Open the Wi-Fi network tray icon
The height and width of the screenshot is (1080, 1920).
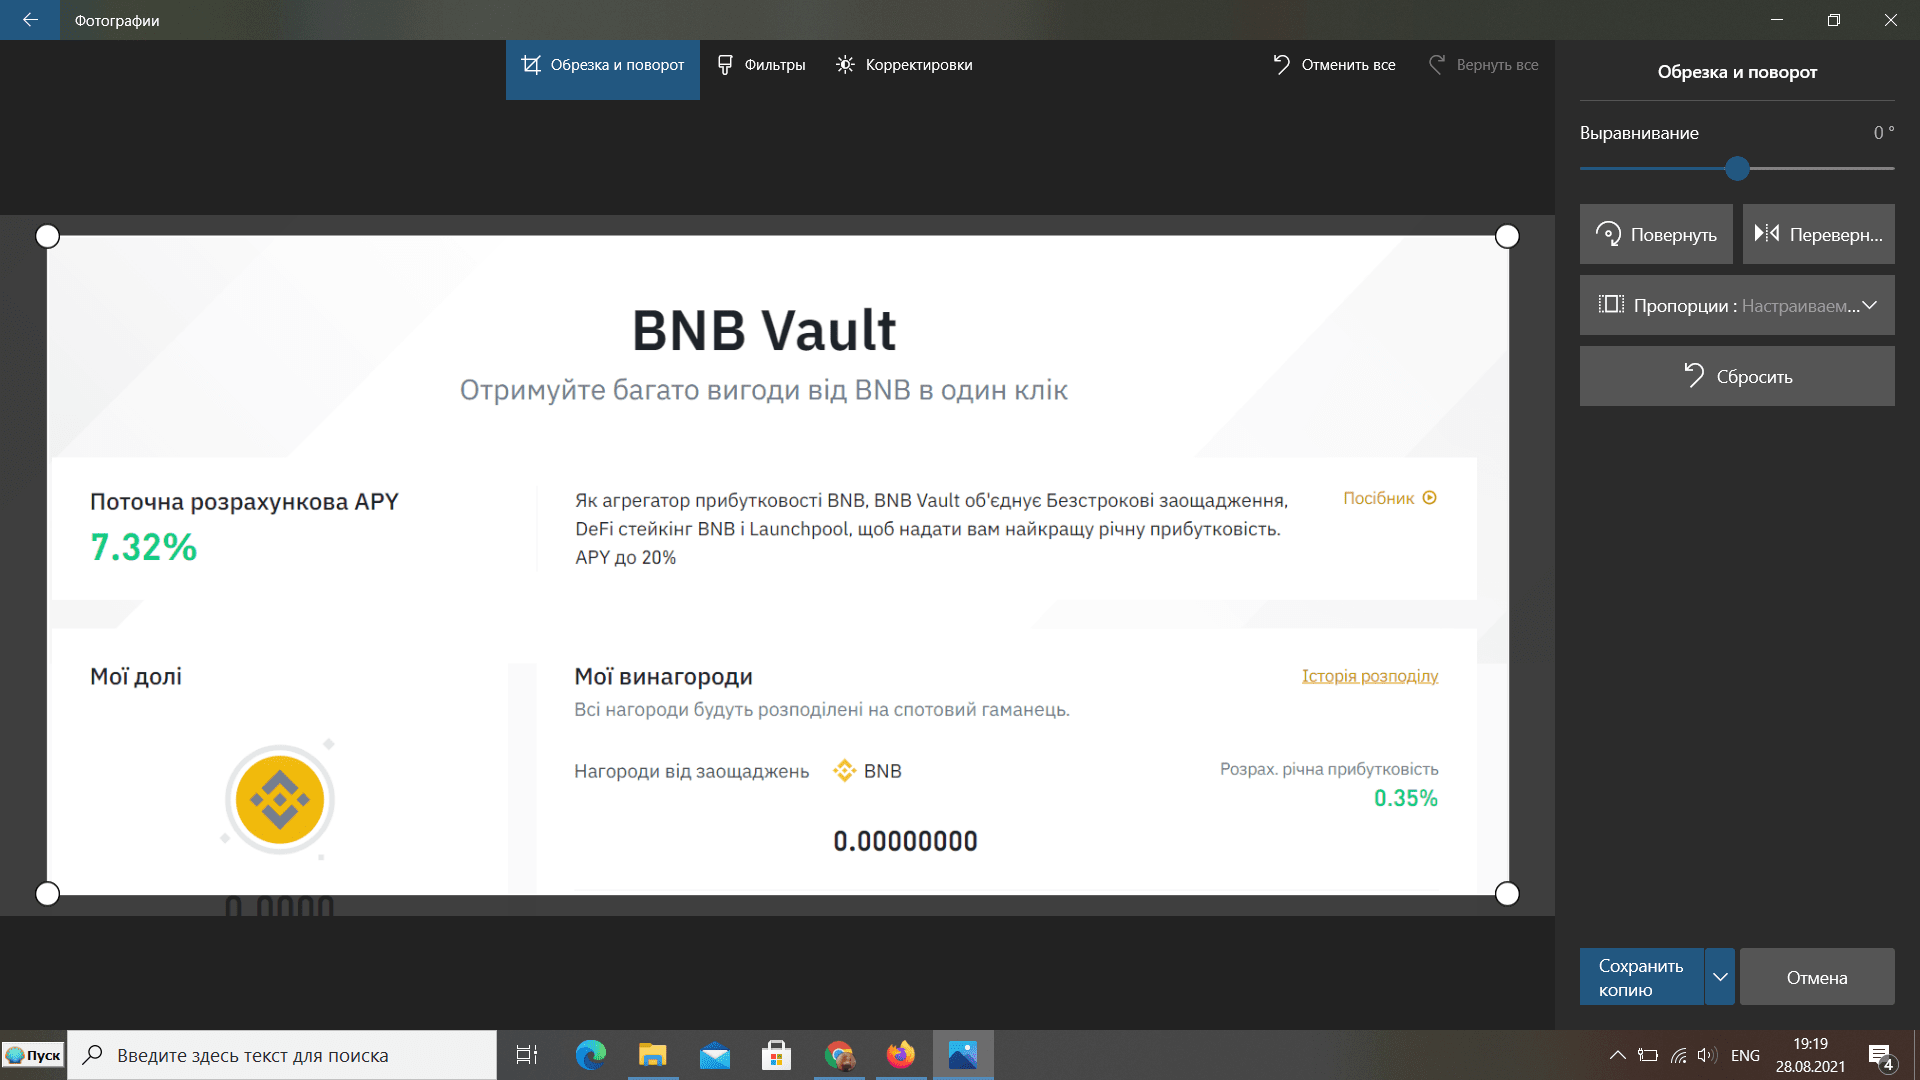tap(1679, 1055)
